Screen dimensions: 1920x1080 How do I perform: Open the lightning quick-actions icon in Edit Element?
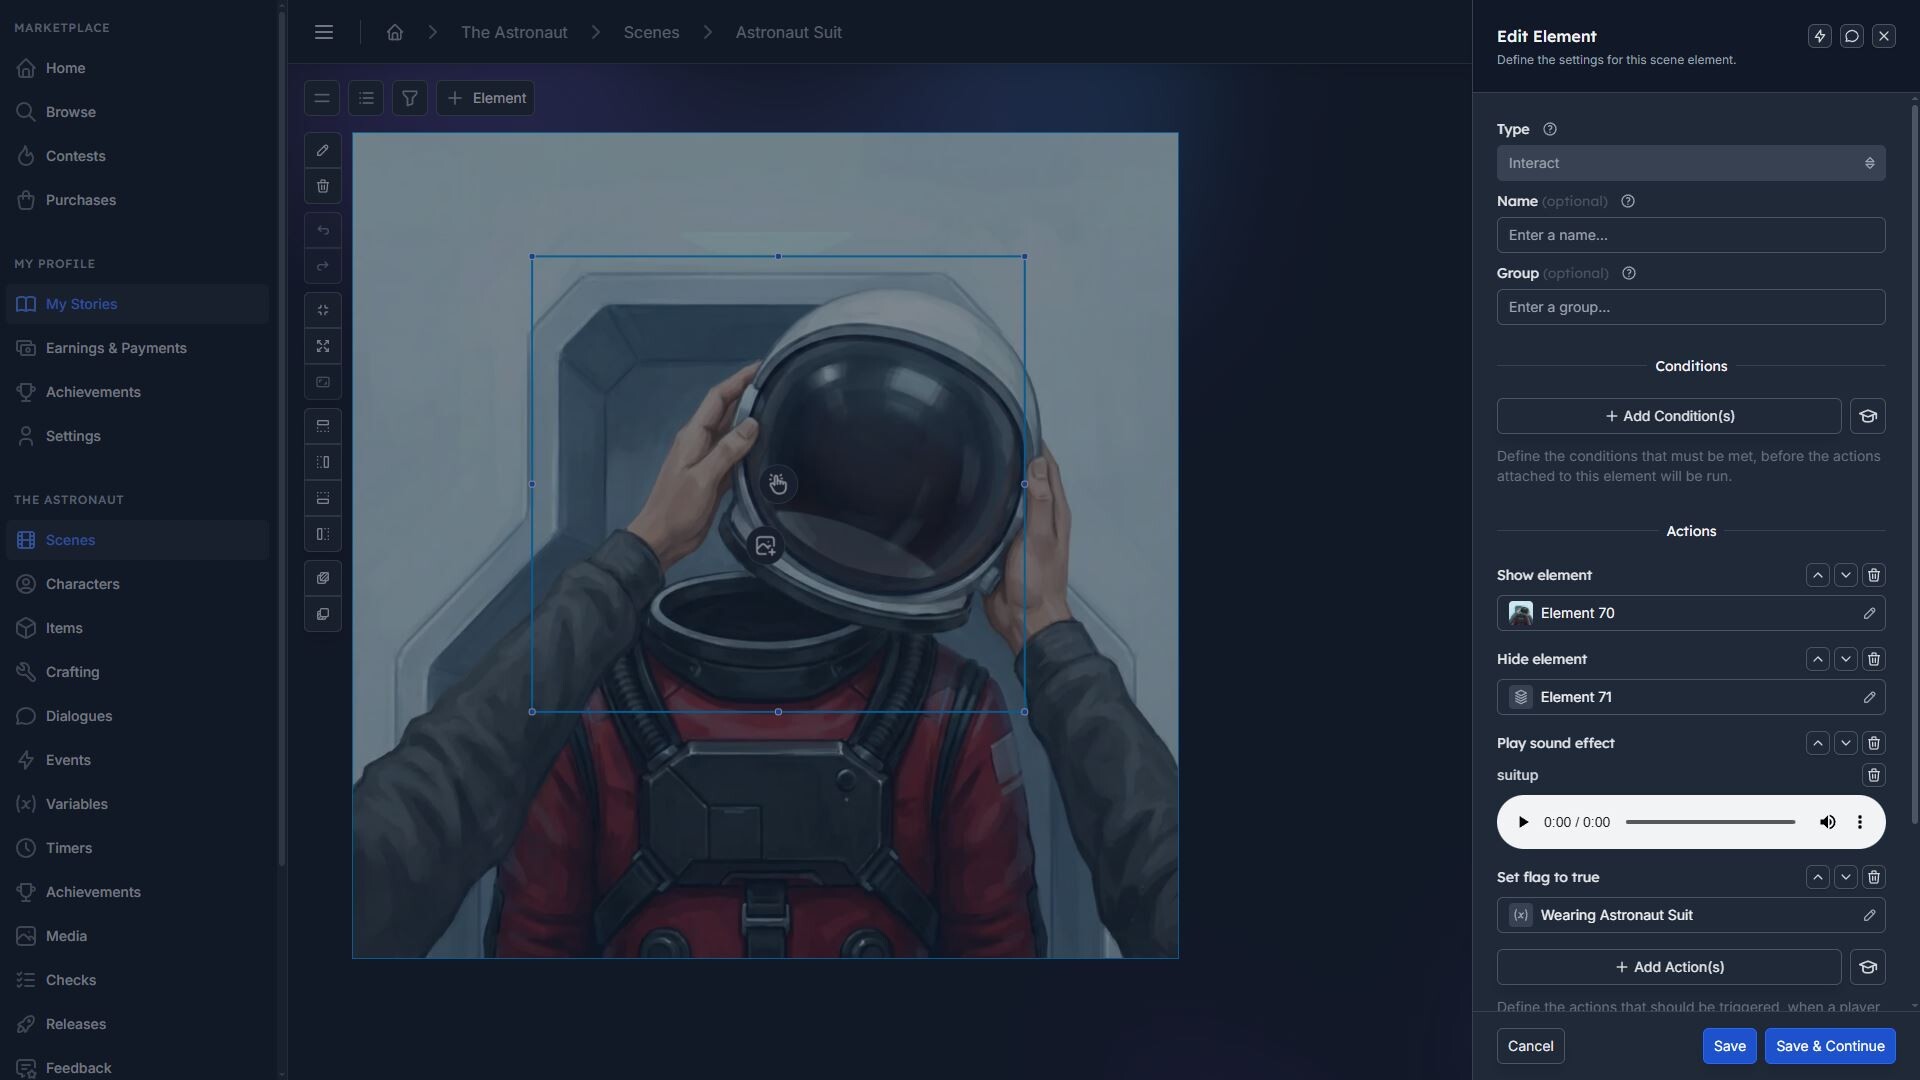click(x=1819, y=35)
